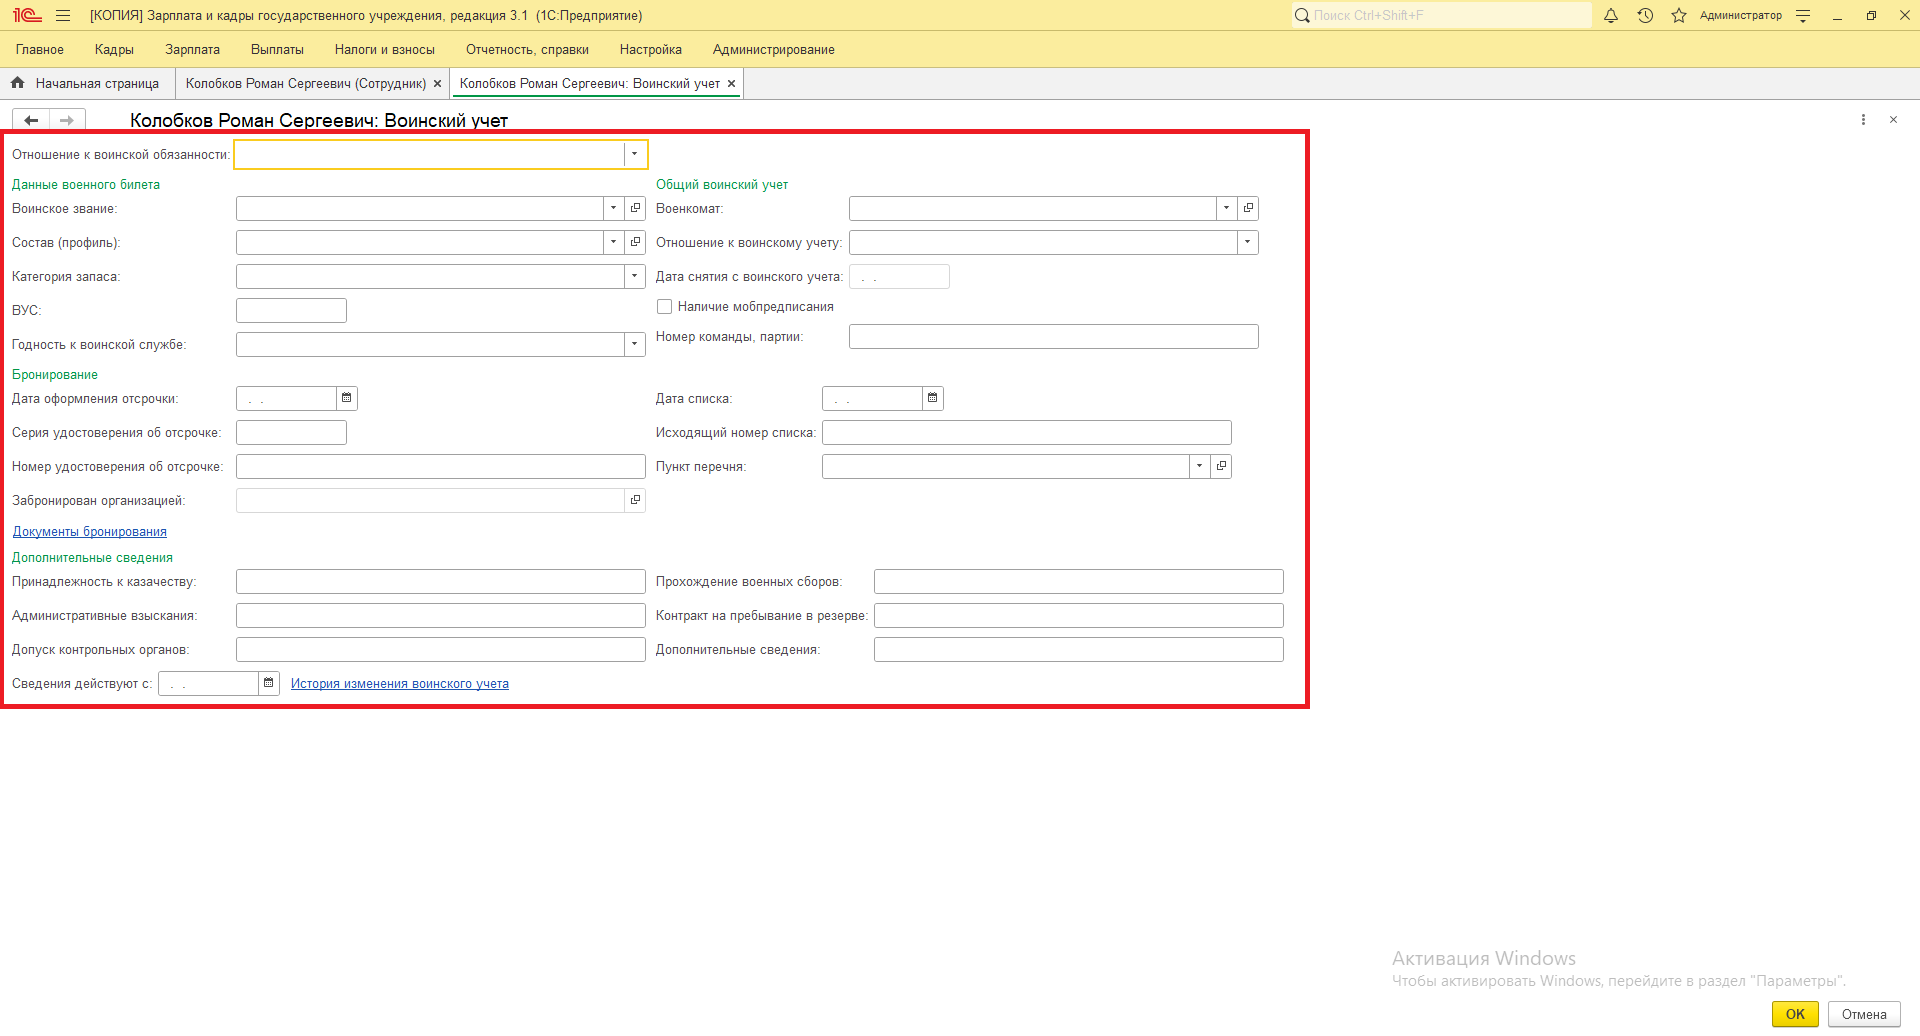Open the history clock icon
1920x1036 pixels.
point(1645,16)
